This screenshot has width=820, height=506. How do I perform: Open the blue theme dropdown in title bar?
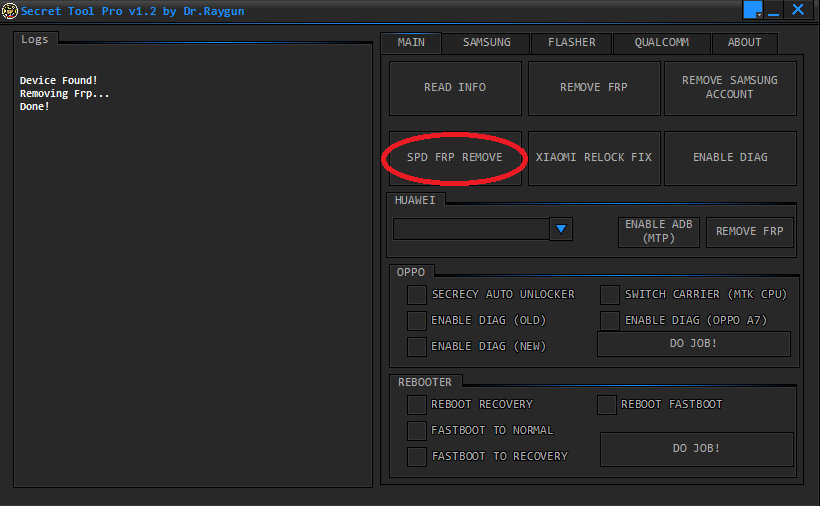[753, 10]
